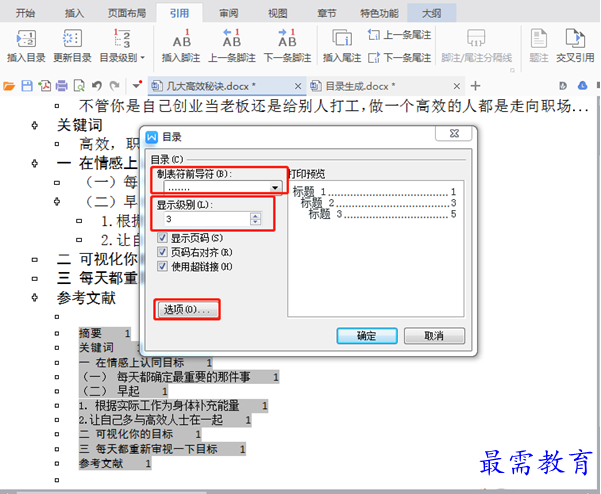Open the 目录级别 dropdown
601x494 pixels.
pyautogui.click(x=122, y=46)
